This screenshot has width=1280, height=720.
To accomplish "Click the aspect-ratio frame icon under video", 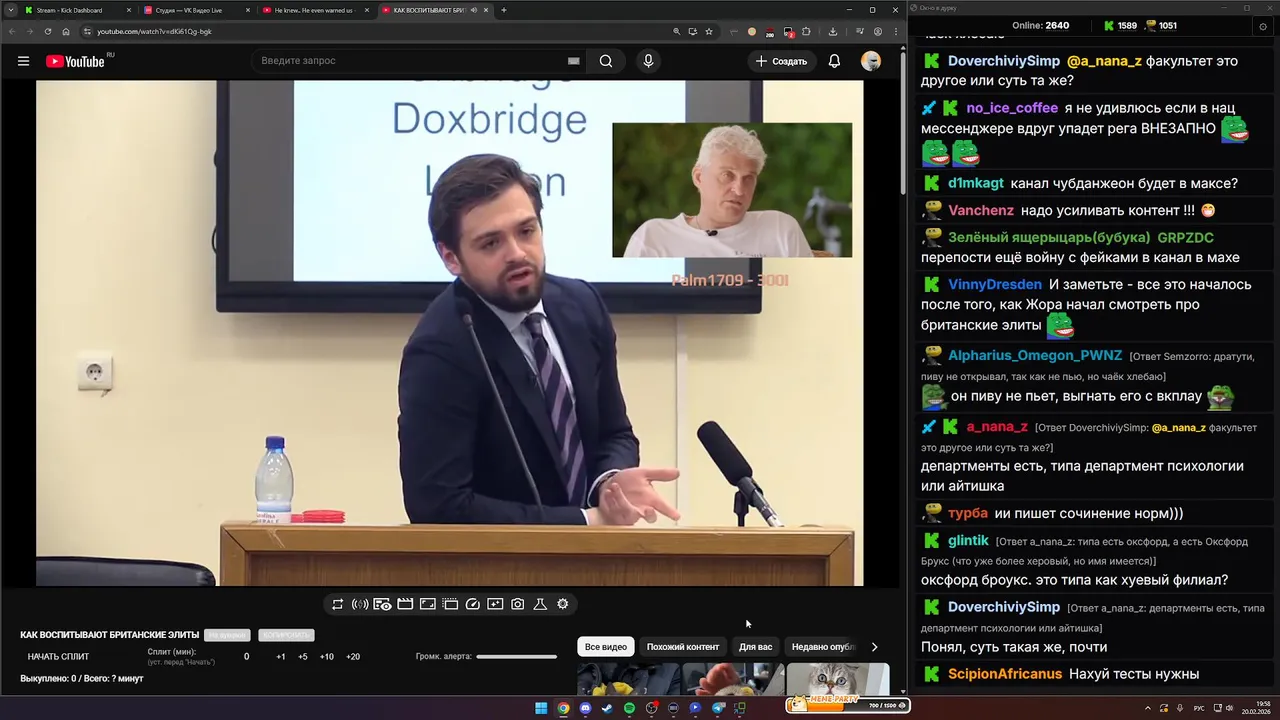I will coord(427,604).
